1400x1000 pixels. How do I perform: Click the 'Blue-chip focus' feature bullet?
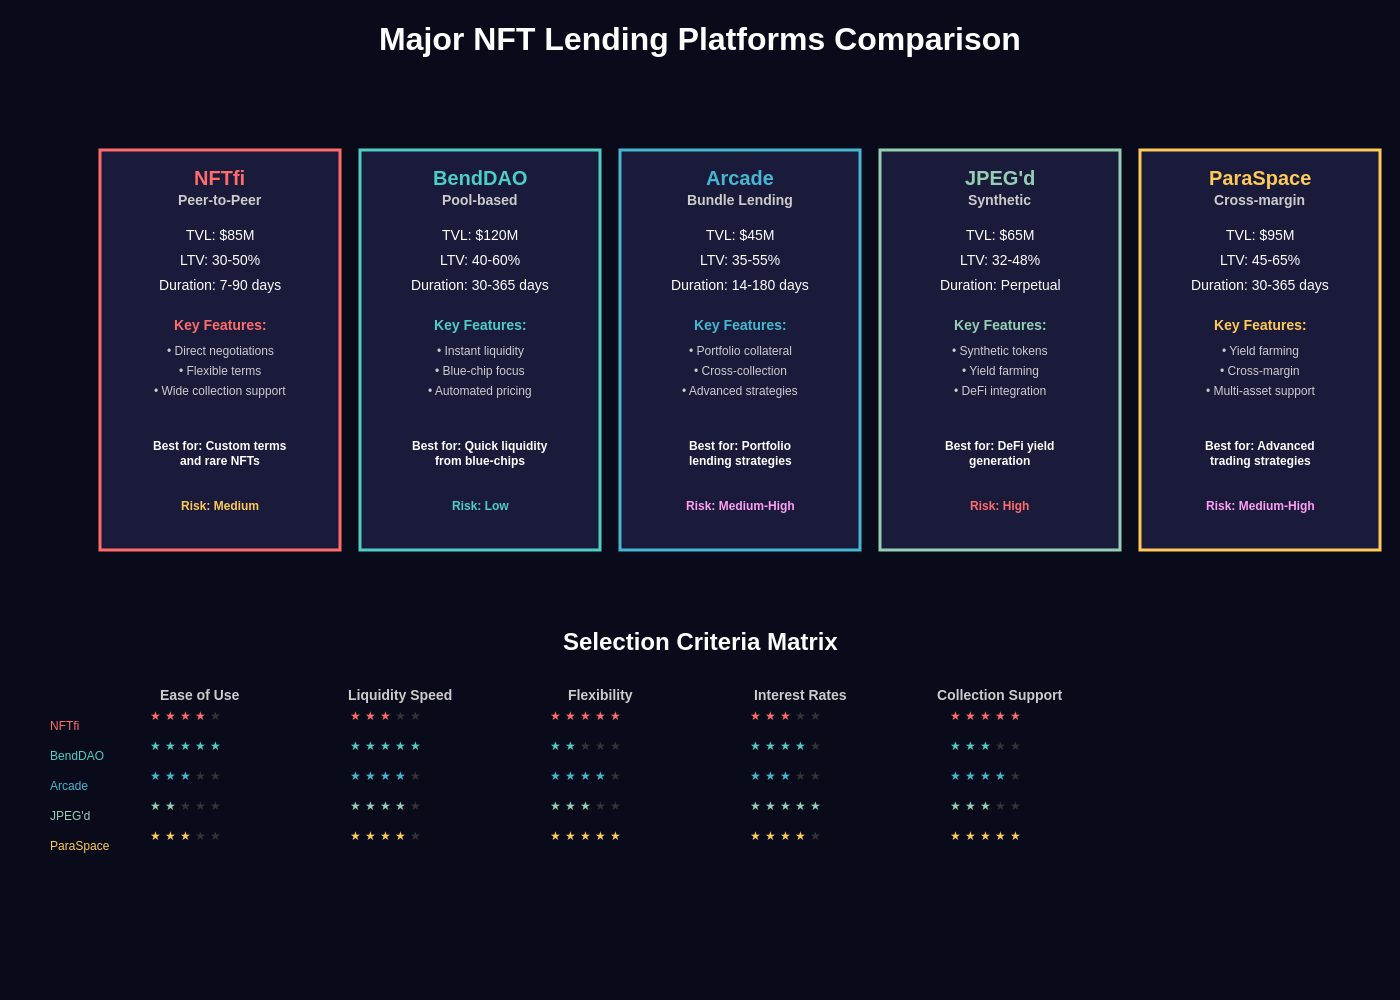tap(480, 371)
